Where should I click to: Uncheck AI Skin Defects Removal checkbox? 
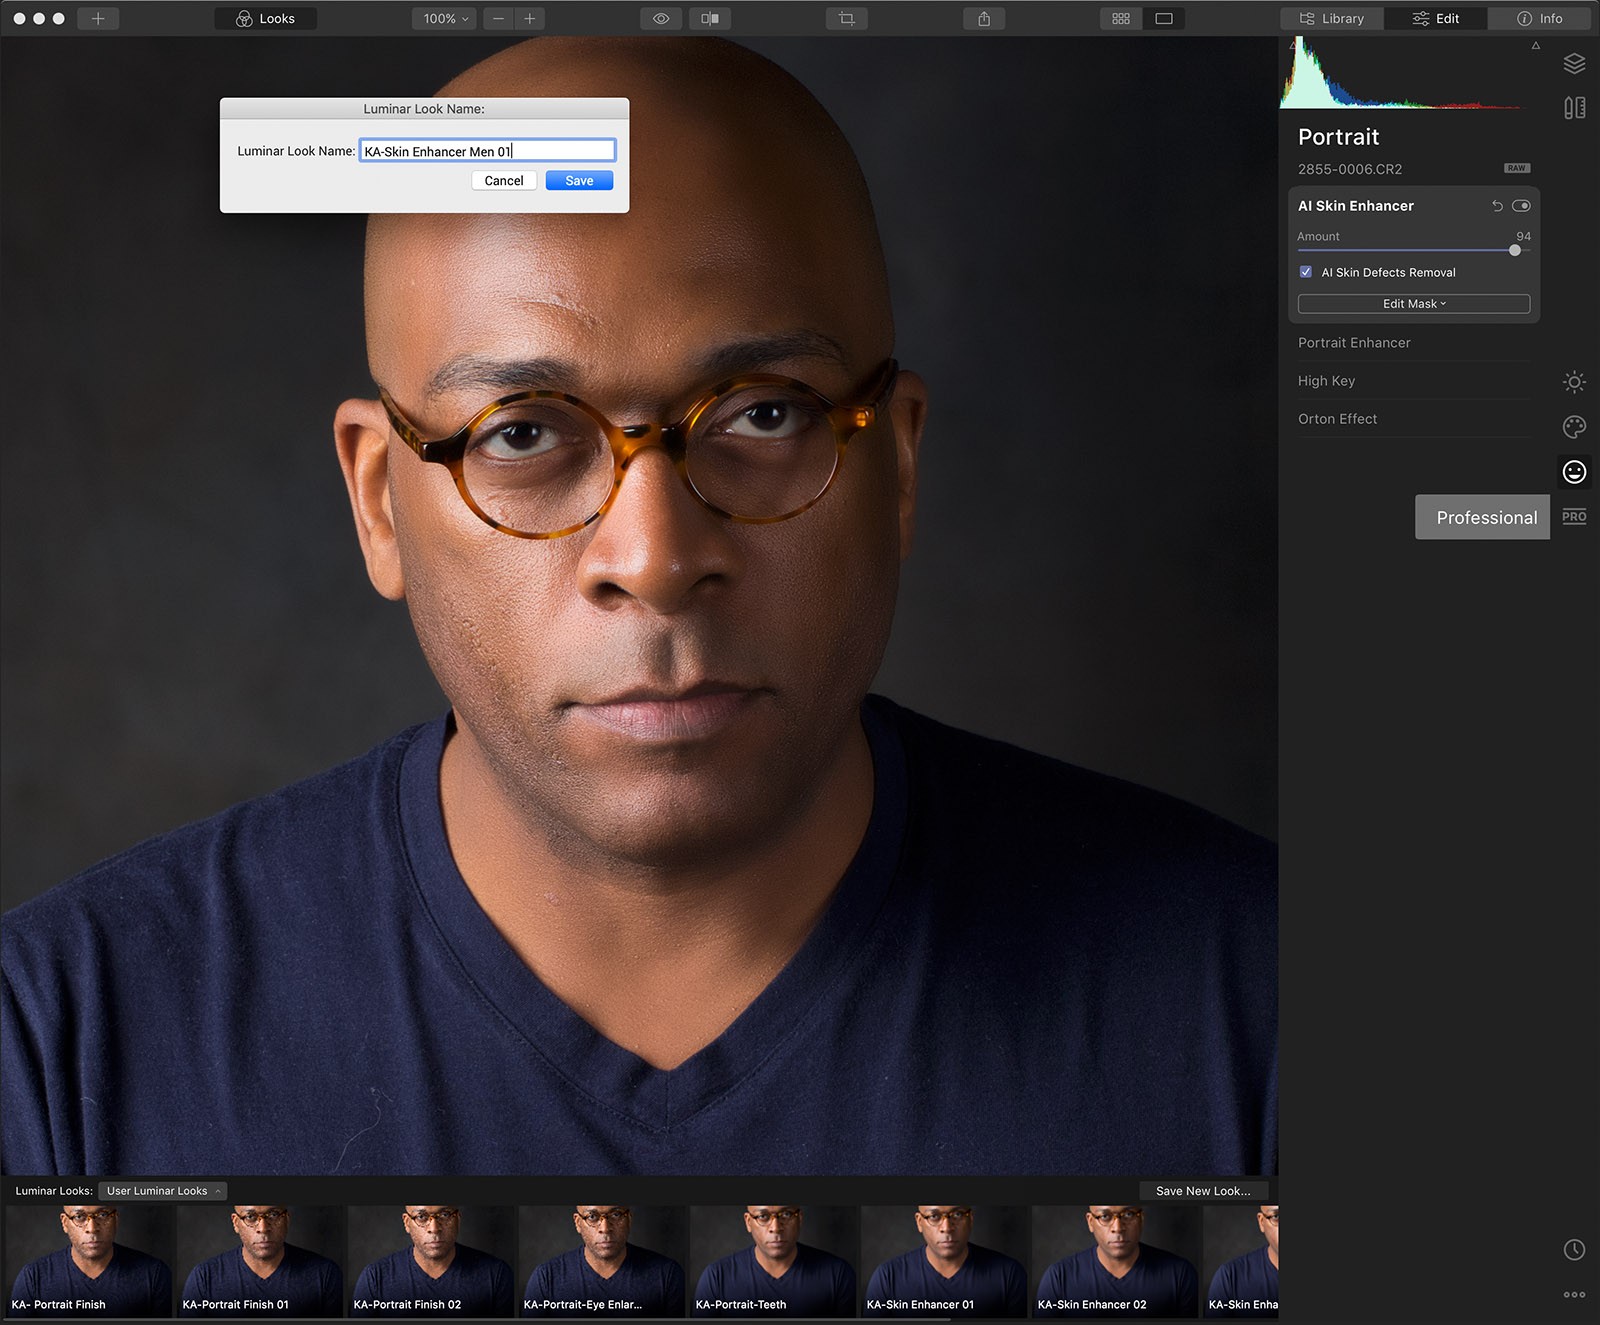point(1306,272)
